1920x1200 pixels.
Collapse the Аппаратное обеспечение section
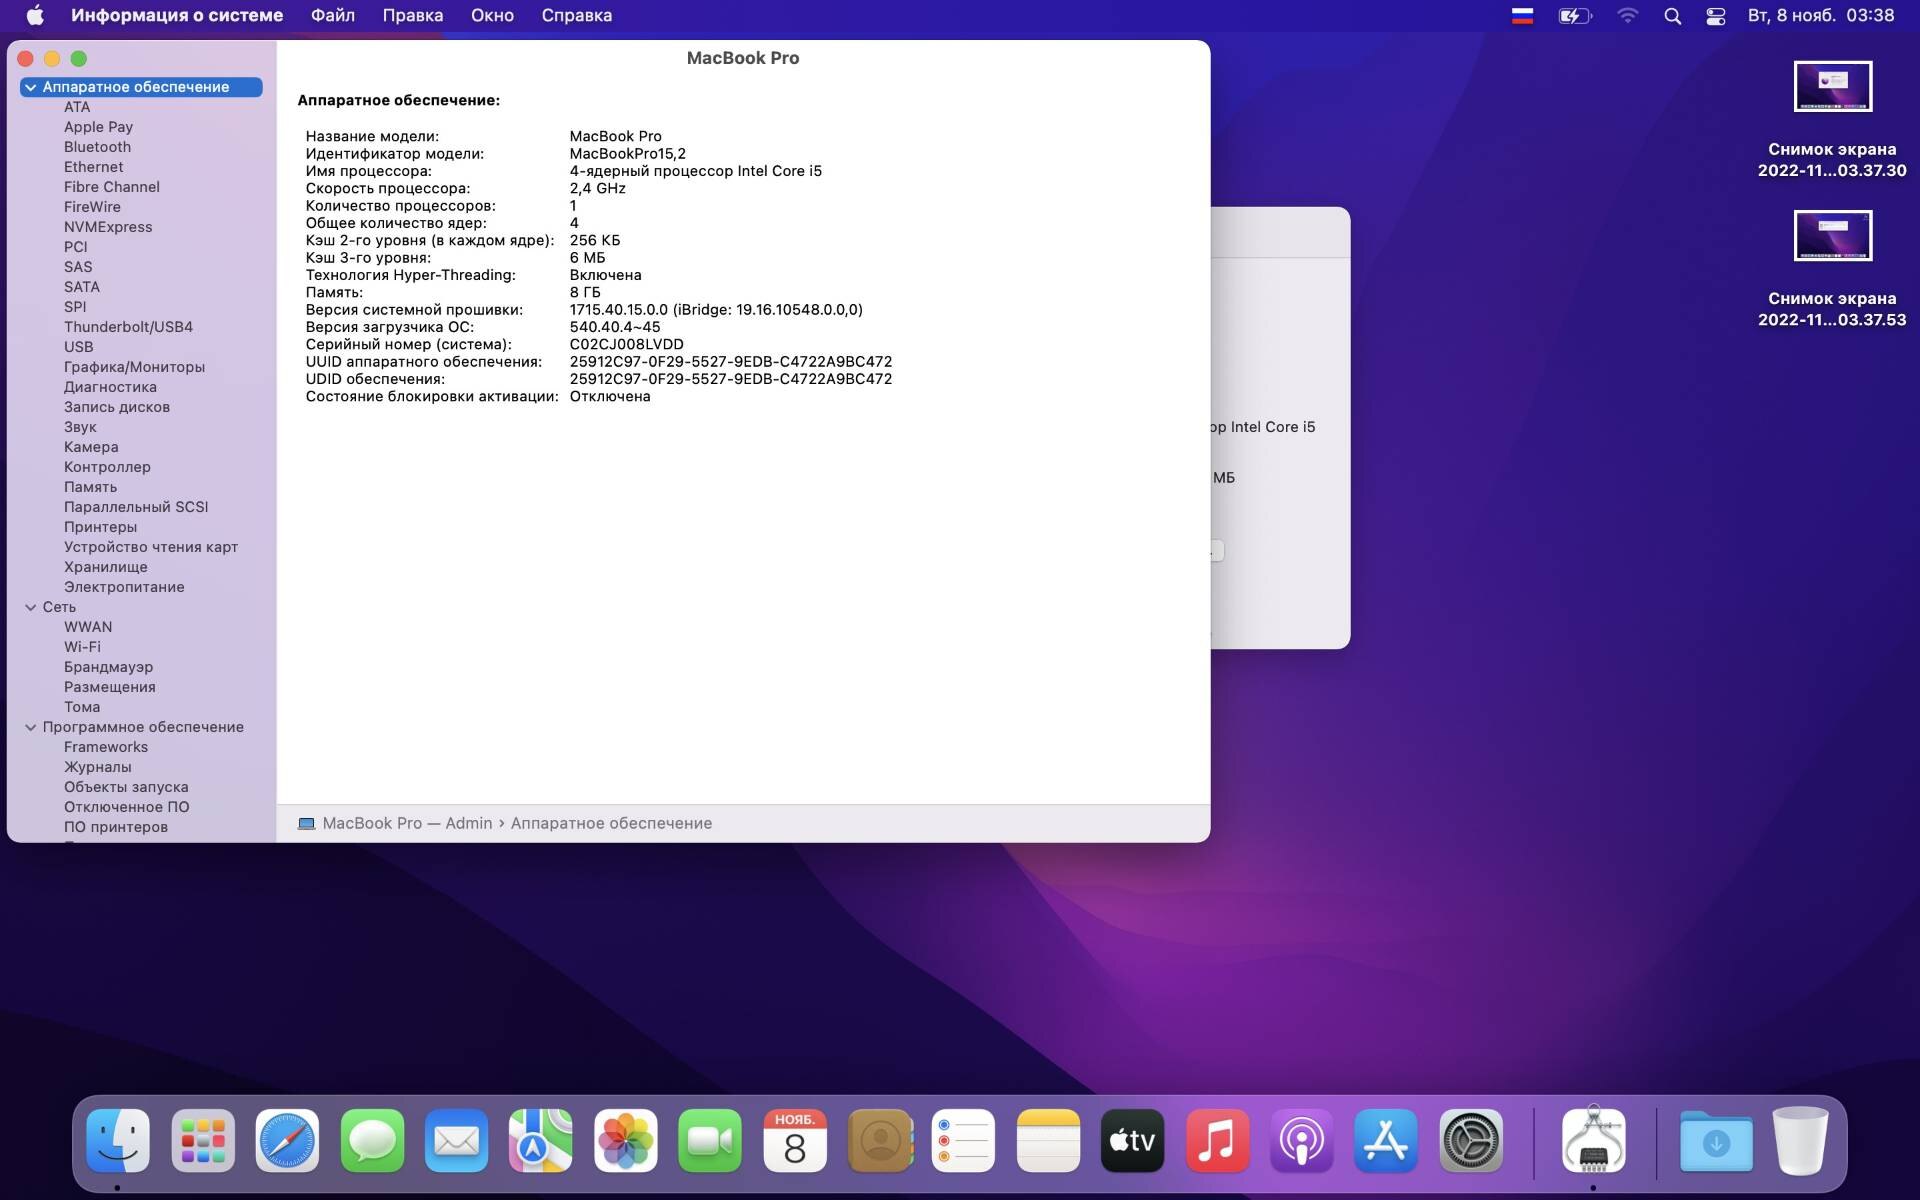[x=31, y=88]
